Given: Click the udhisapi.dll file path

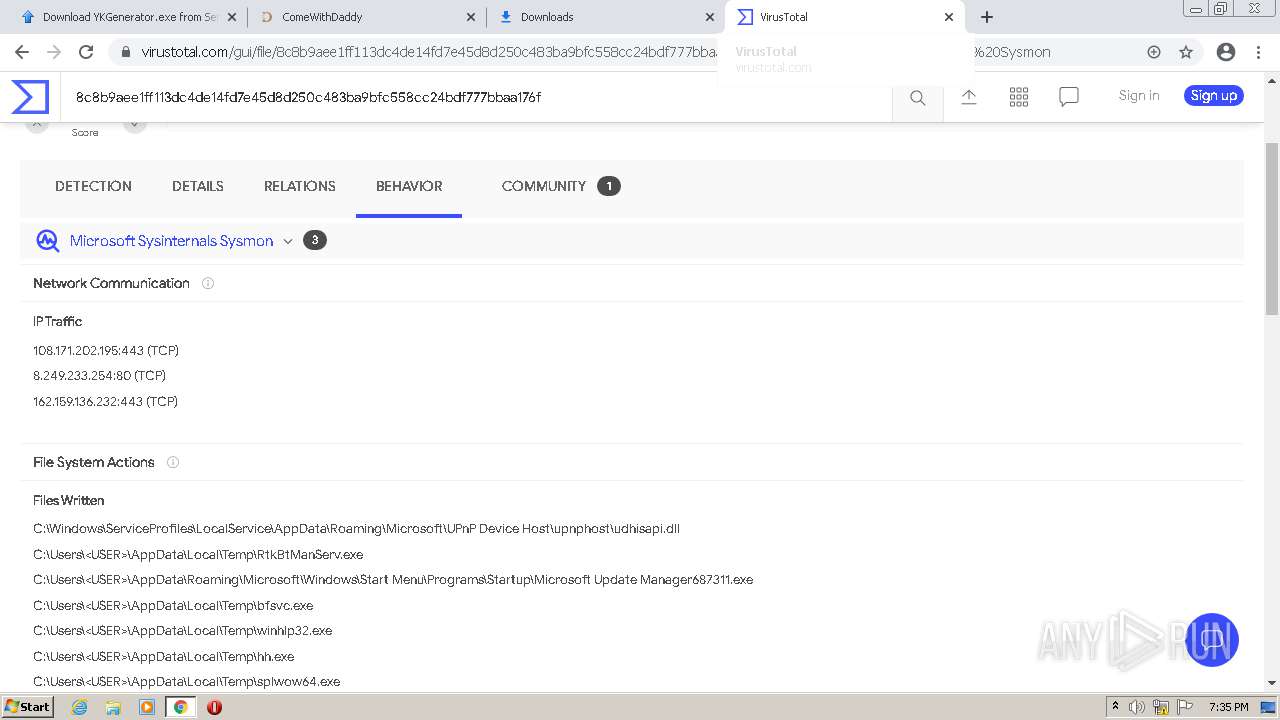Looking at the screenshot, I should 356,528.
